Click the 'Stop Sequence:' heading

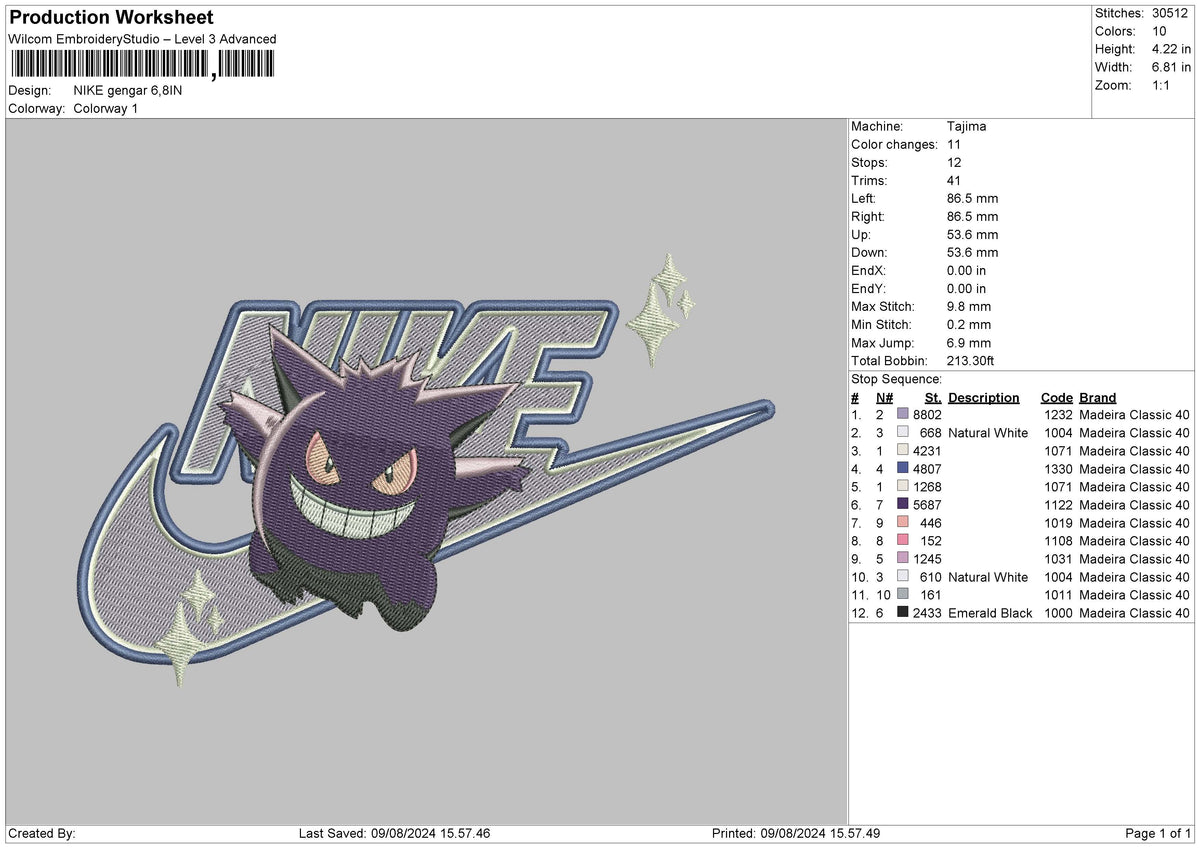(x=896, y=380)
